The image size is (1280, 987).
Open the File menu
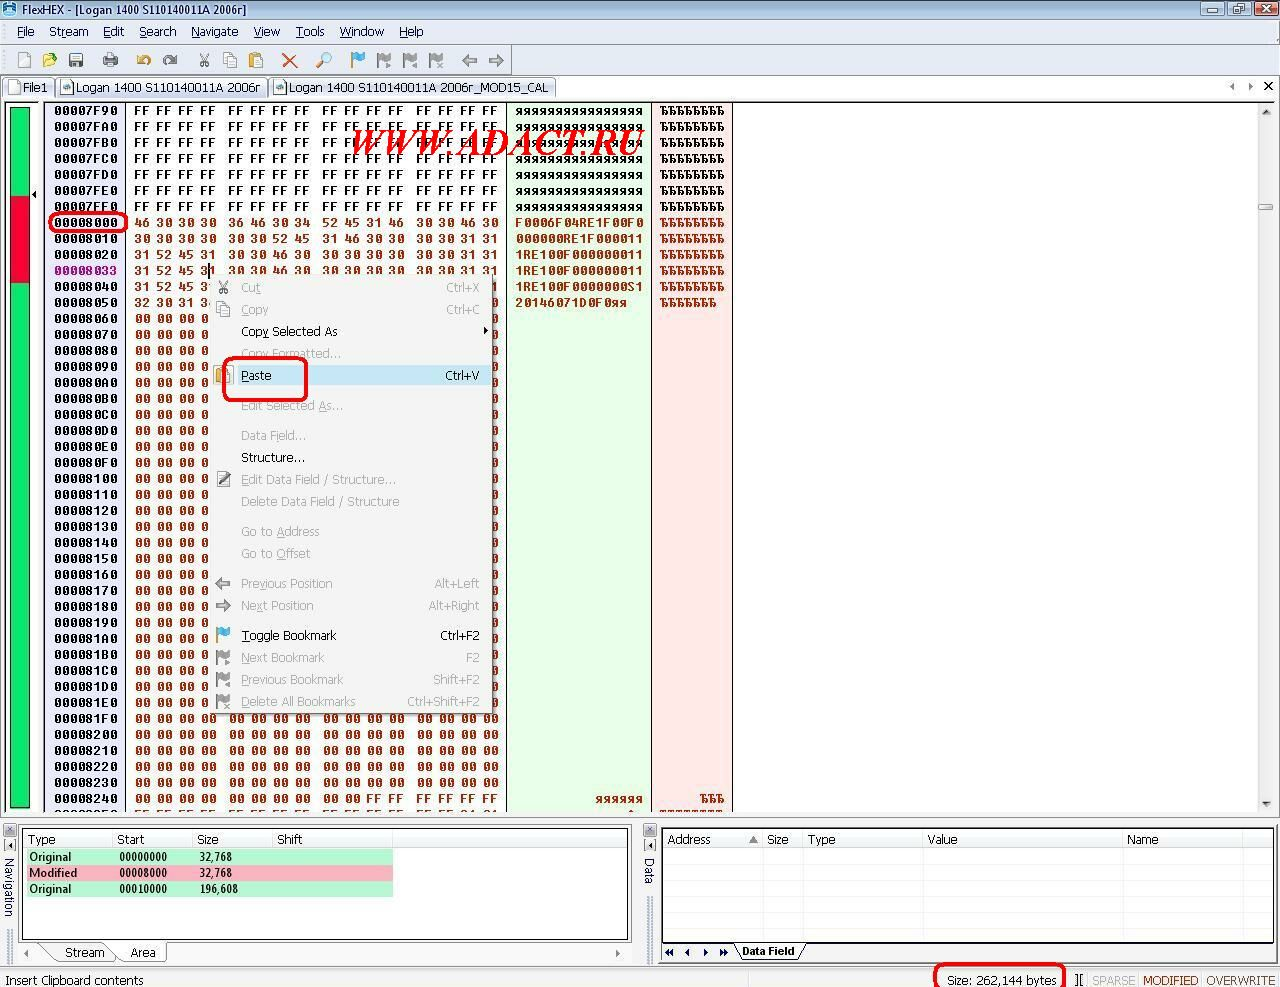coord(26,31)
